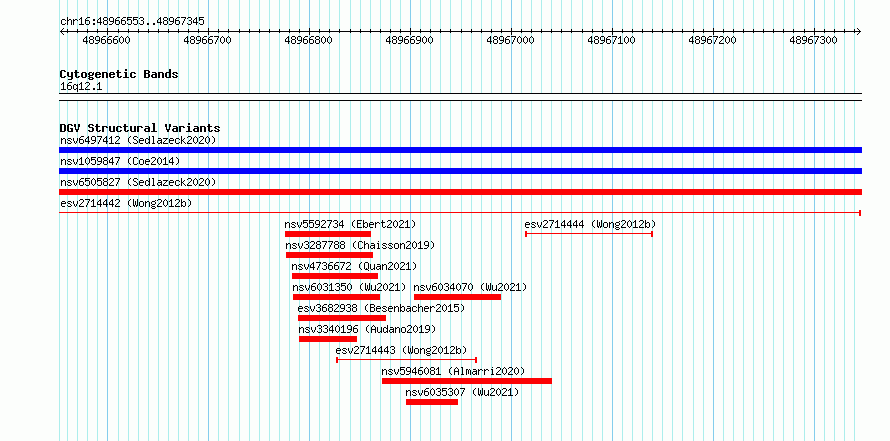
Task: Open the nsv6035307 (Wu2021) label
Action: point(462,392)
